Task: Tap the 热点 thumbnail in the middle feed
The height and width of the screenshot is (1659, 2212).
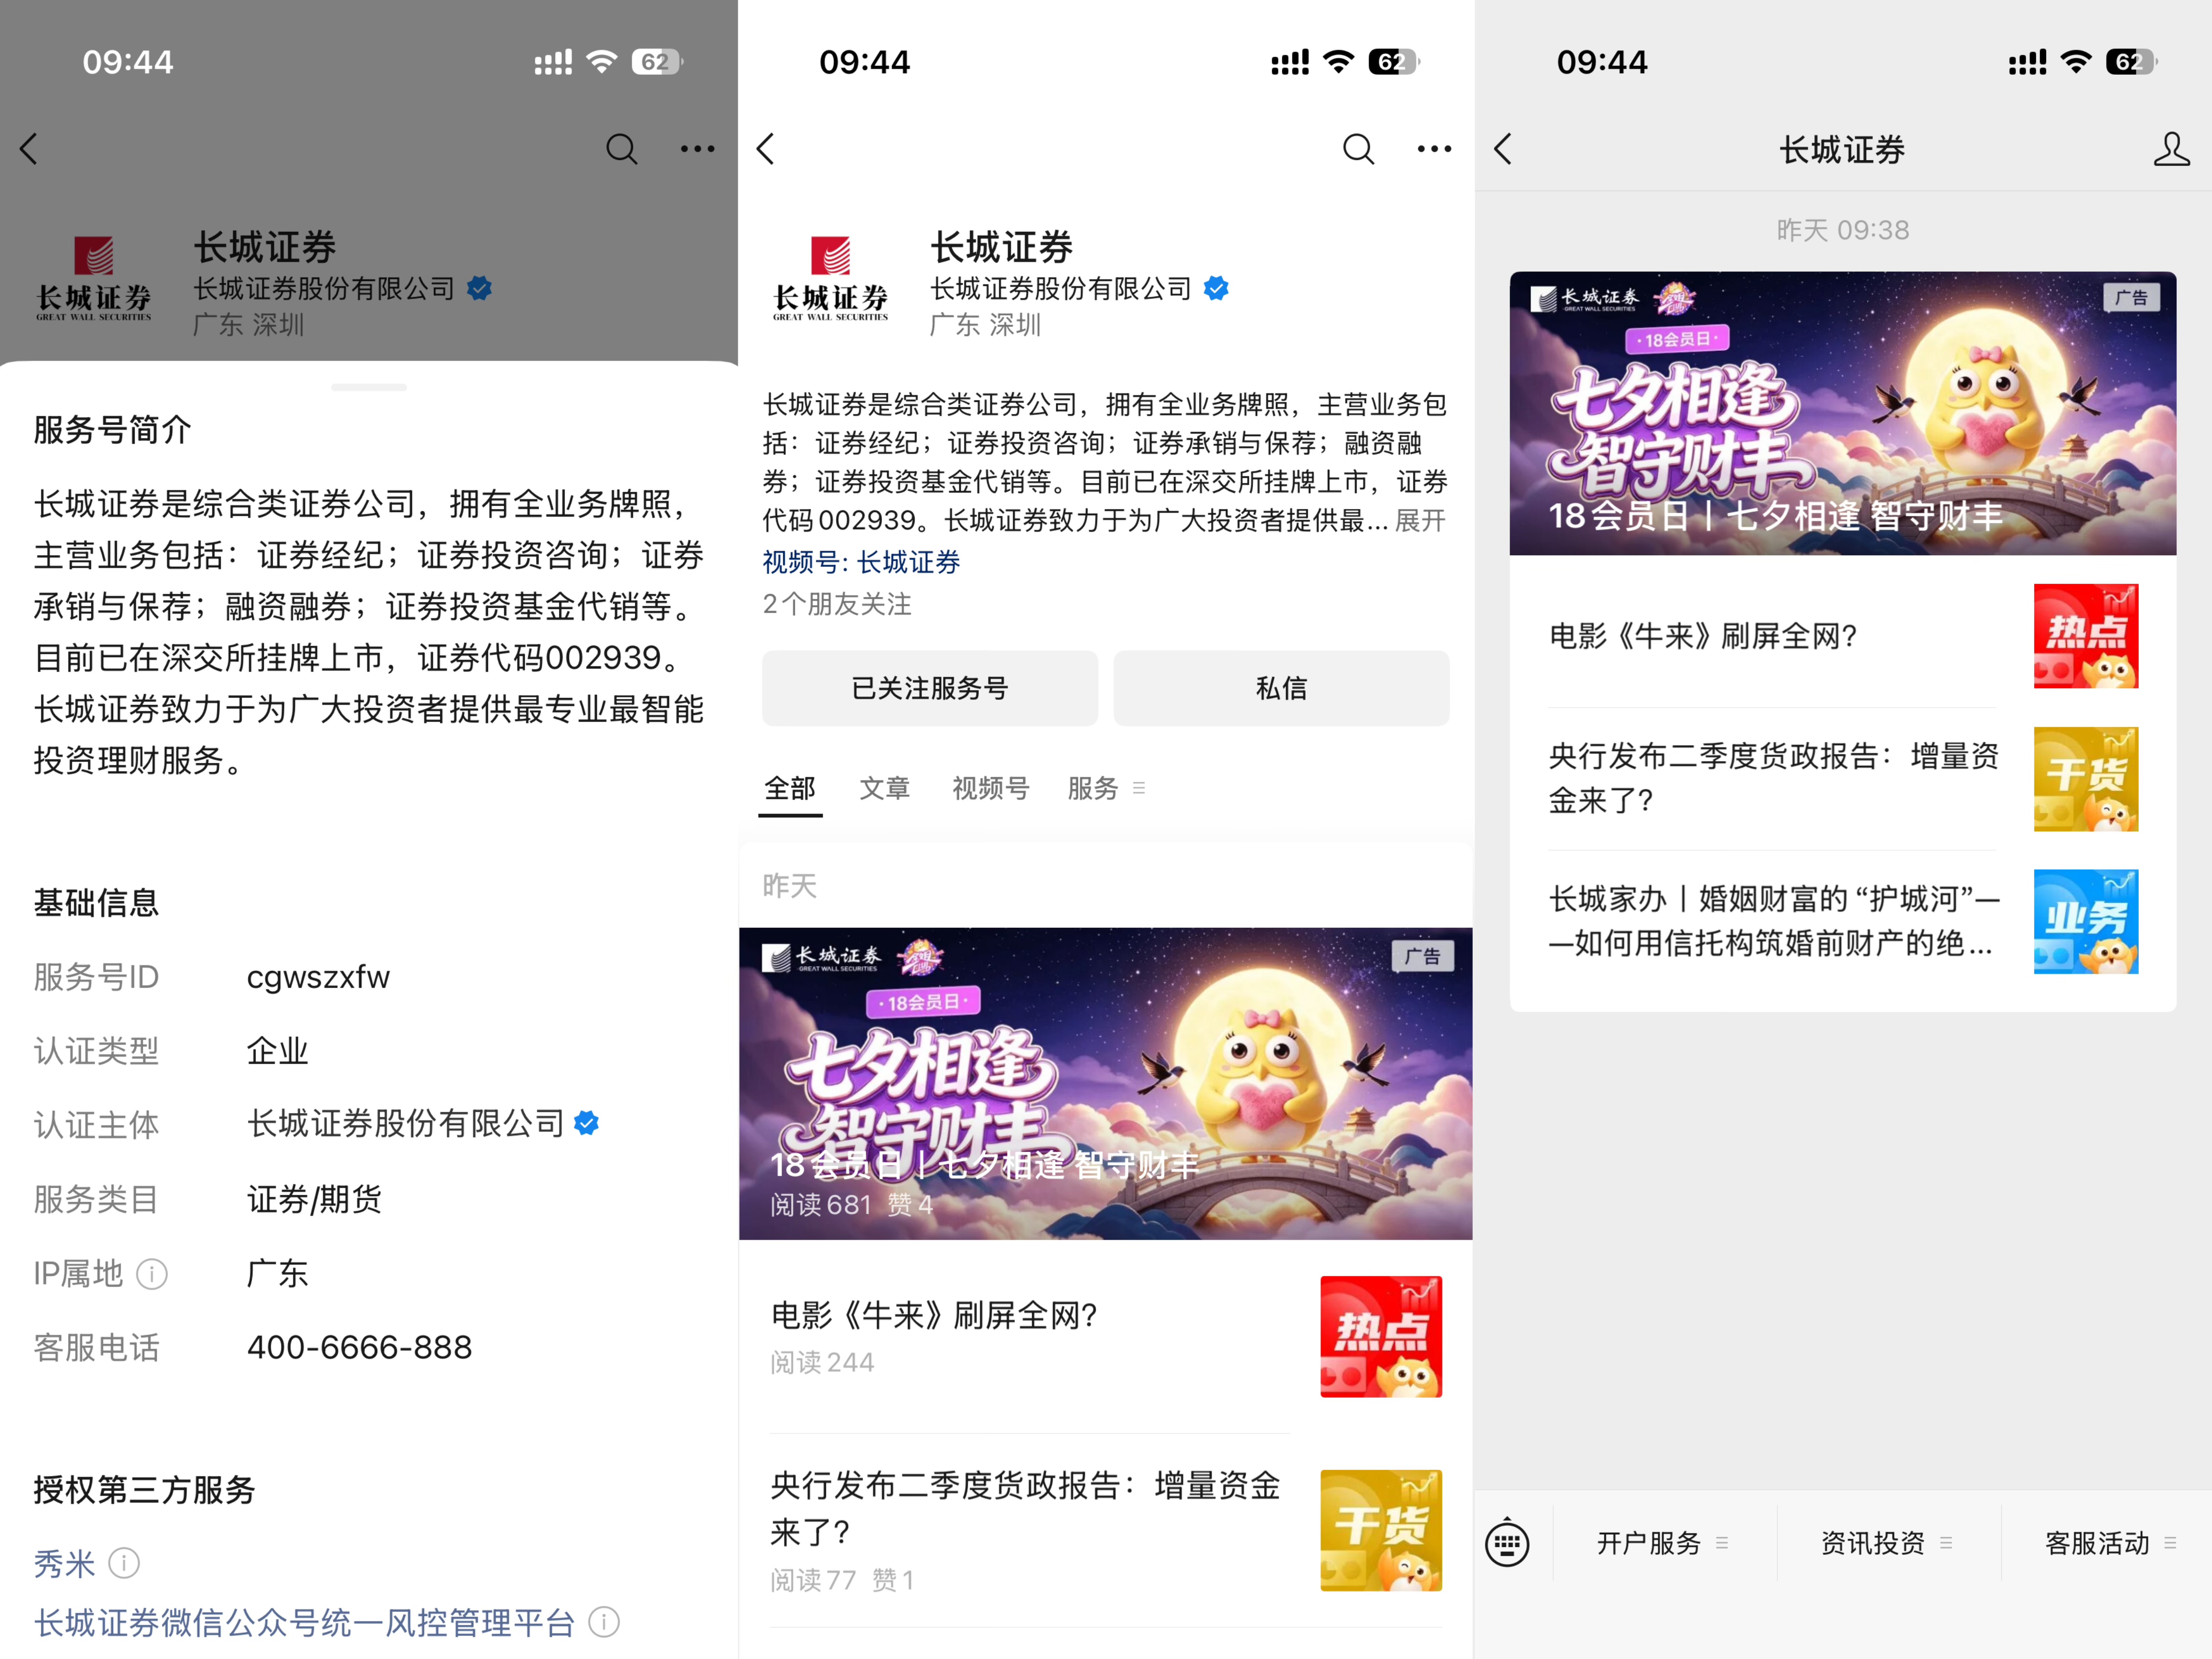Action: point(1381,1337)
